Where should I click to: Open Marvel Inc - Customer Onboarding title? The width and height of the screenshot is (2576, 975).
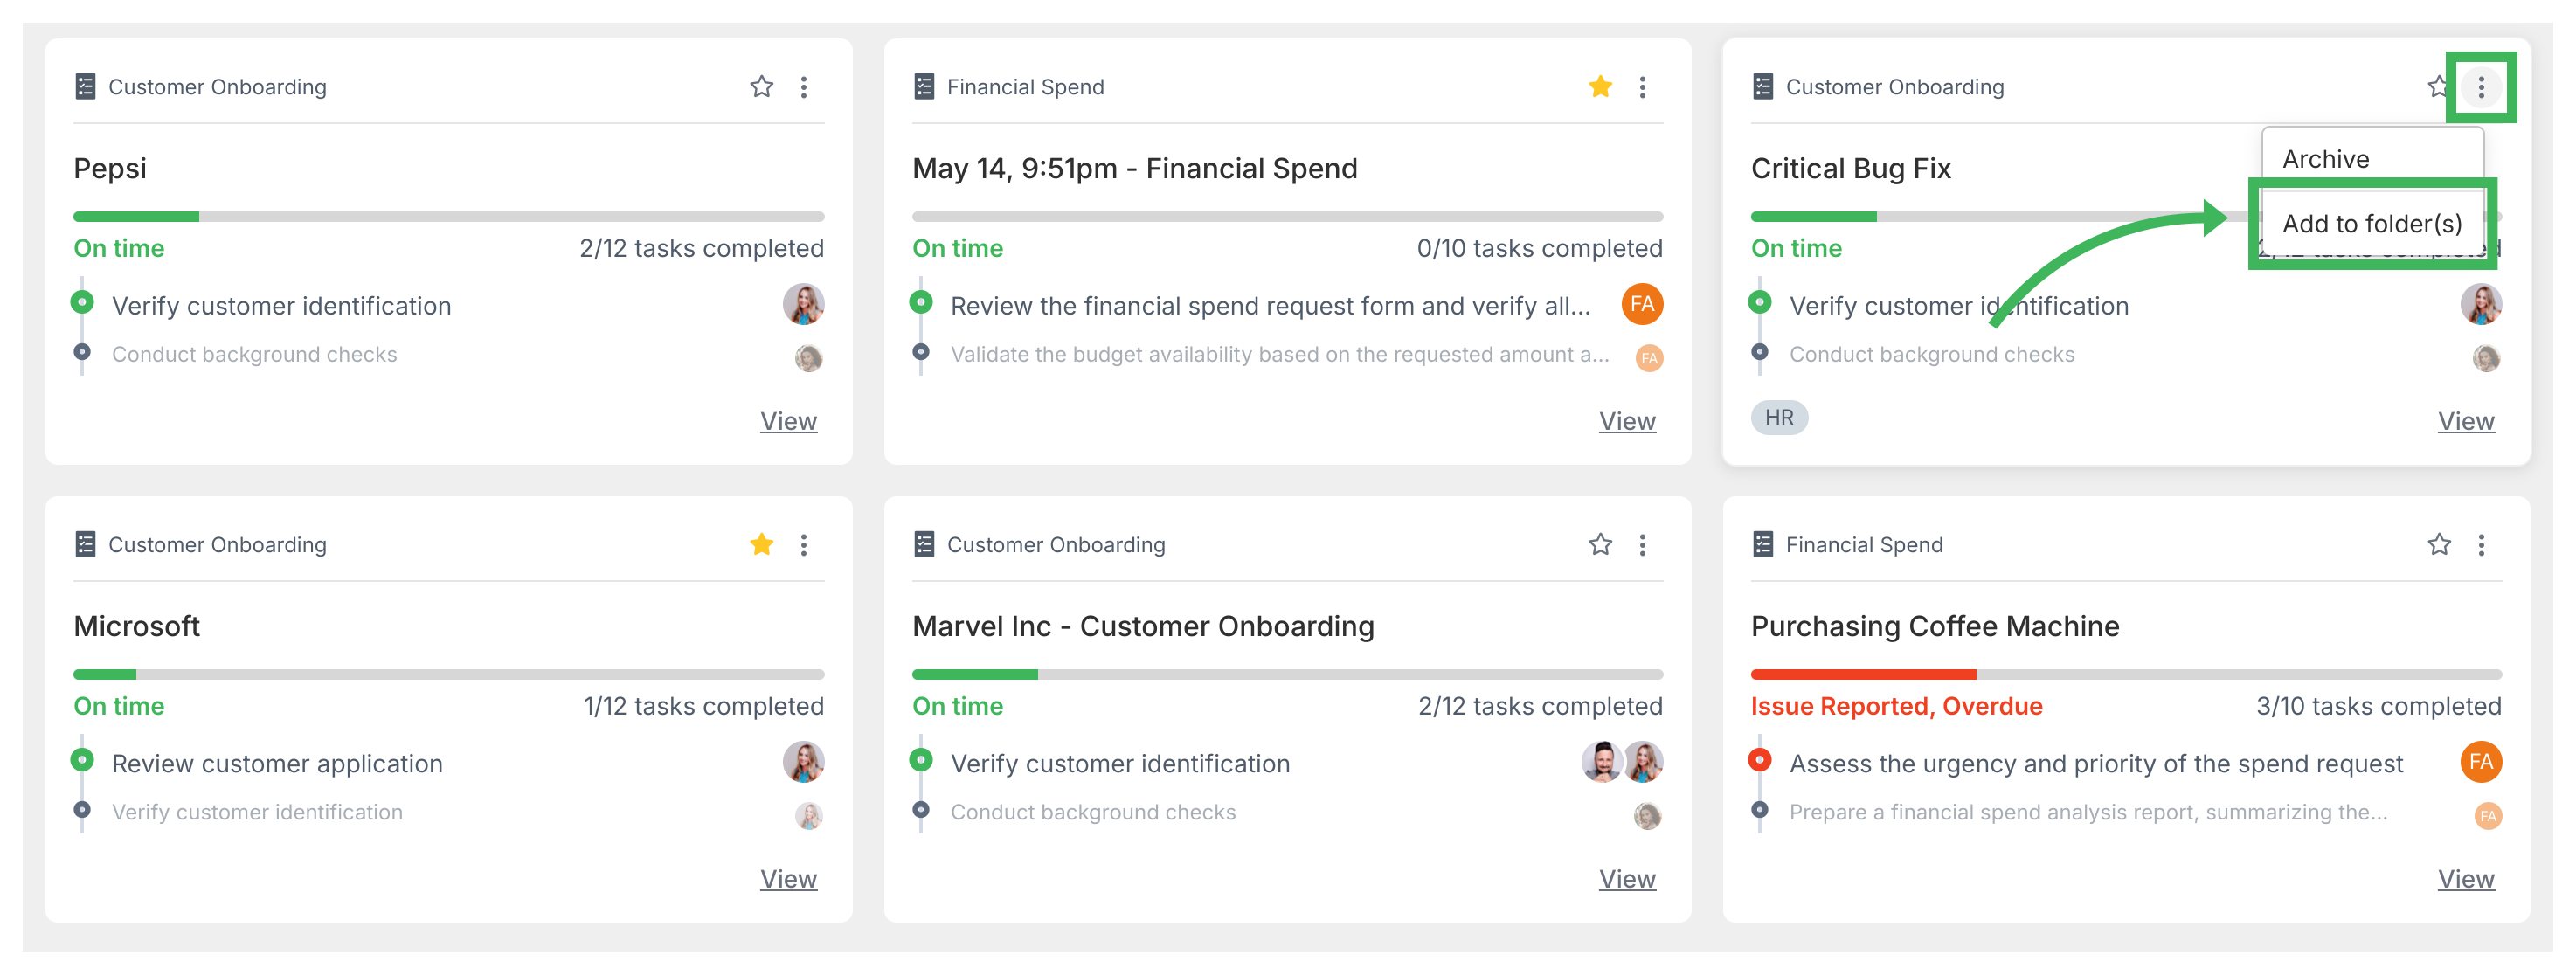click(1143, 627)
